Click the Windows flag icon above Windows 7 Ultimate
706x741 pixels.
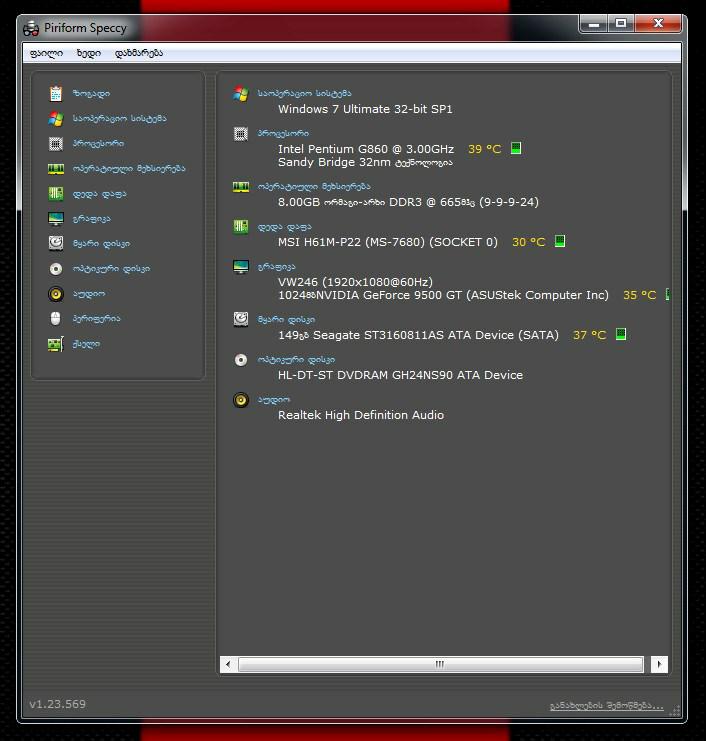tap(241, 94)
